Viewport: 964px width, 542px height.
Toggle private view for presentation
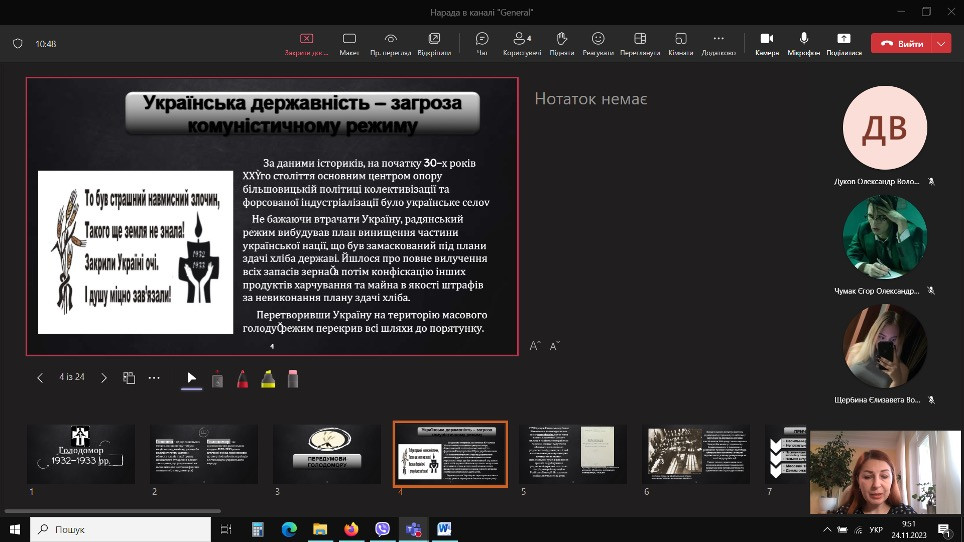[x=391, y=42]
